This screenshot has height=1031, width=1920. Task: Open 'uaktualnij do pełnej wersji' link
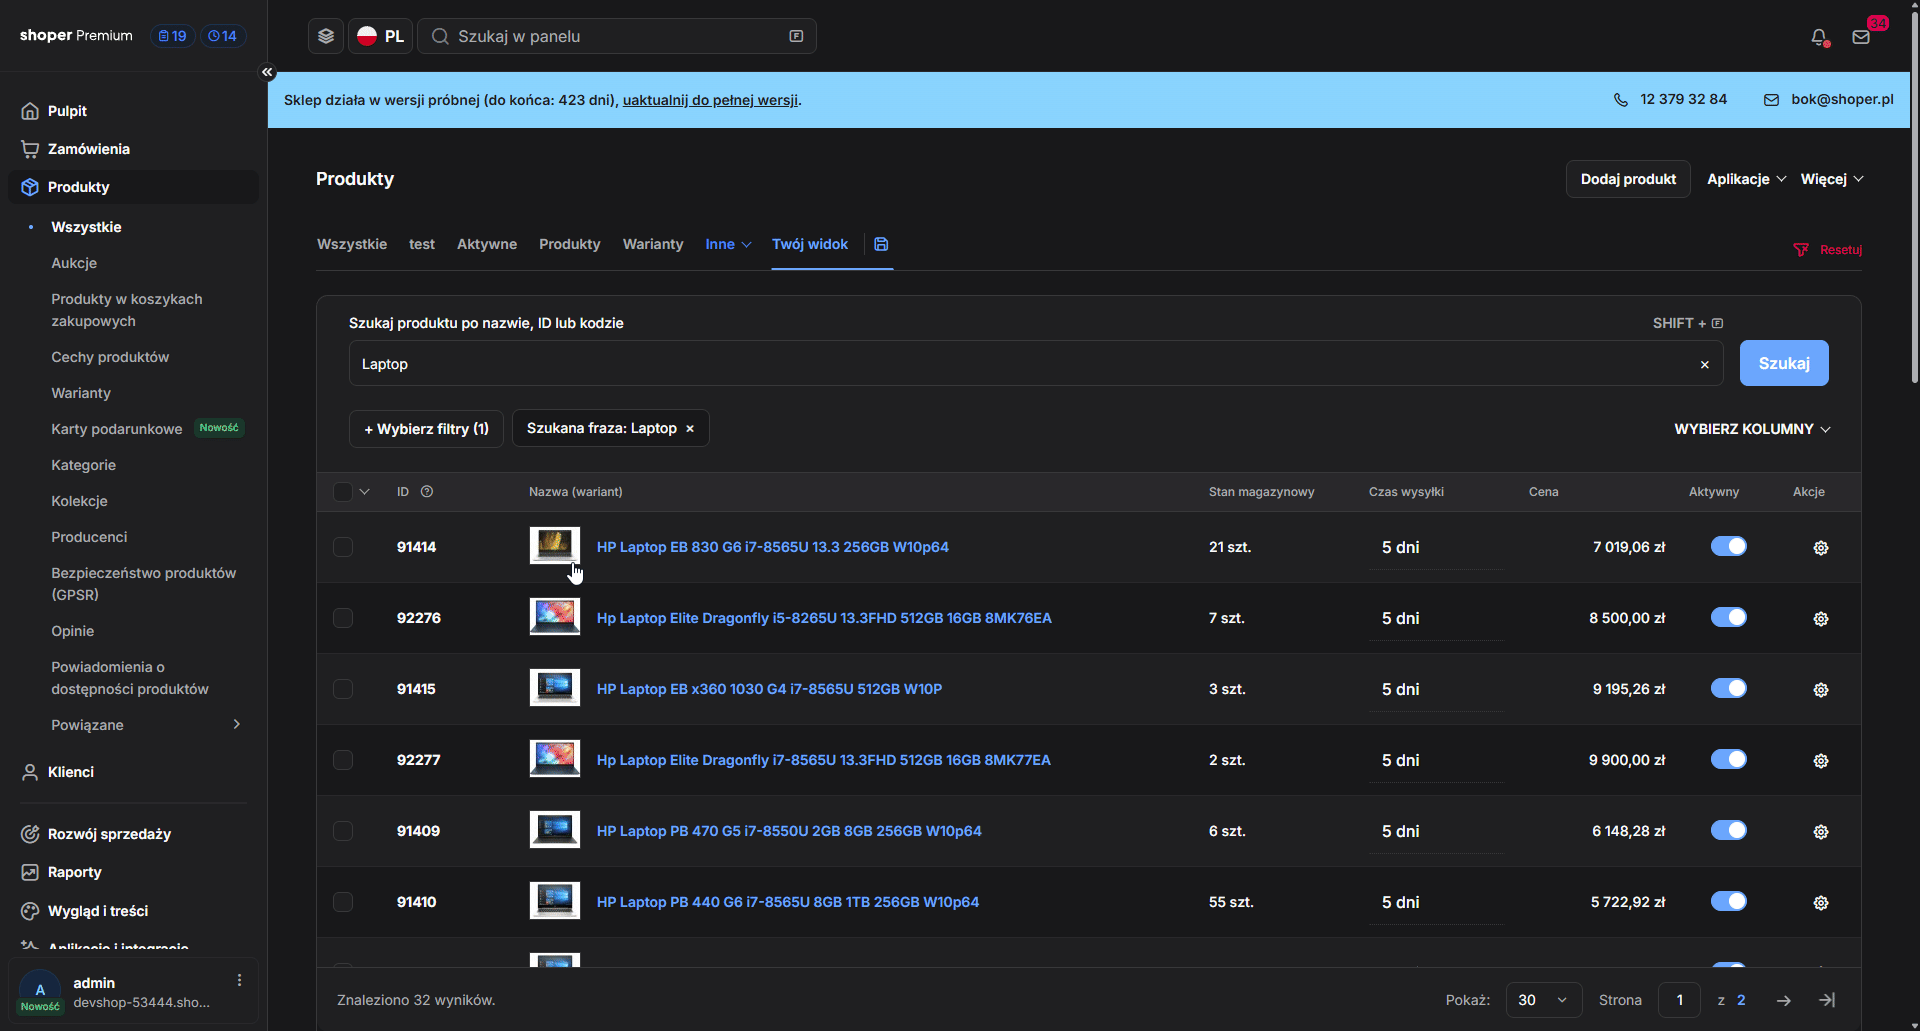click(x=710, y=100)
